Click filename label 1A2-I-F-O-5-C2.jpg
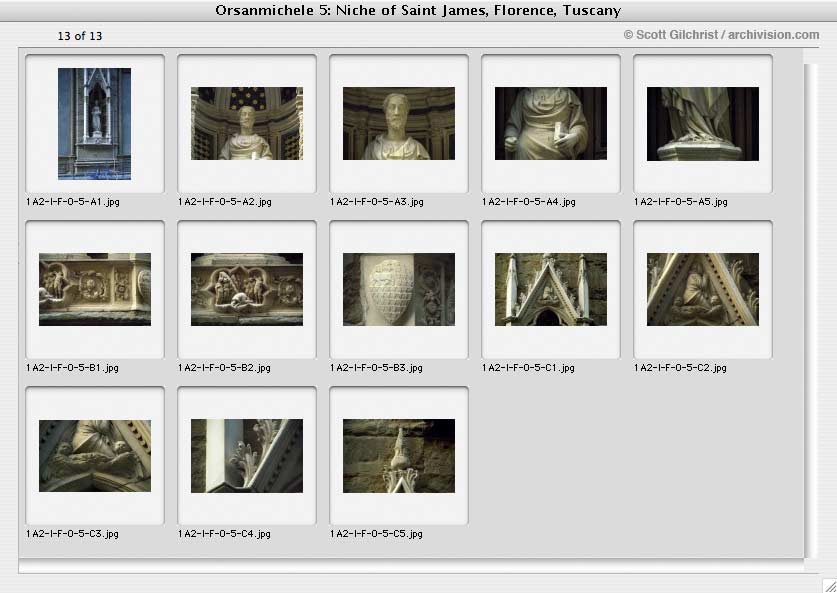Image resolution: width=837 pixels, height=593 pixels. click(x=680, y=368)
